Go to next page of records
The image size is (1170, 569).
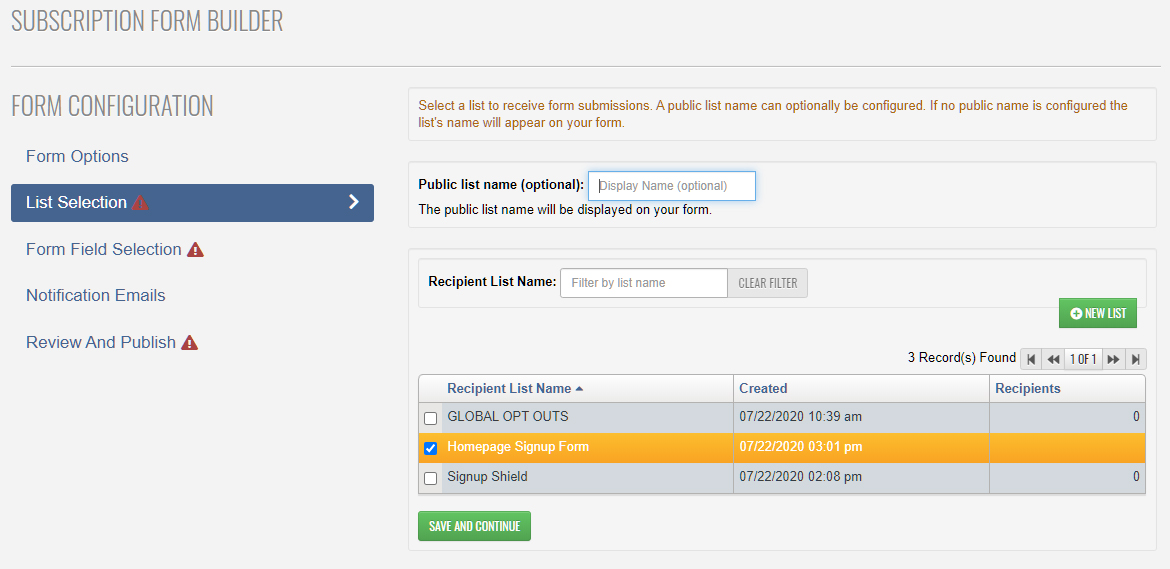(x=1113, y=359)
